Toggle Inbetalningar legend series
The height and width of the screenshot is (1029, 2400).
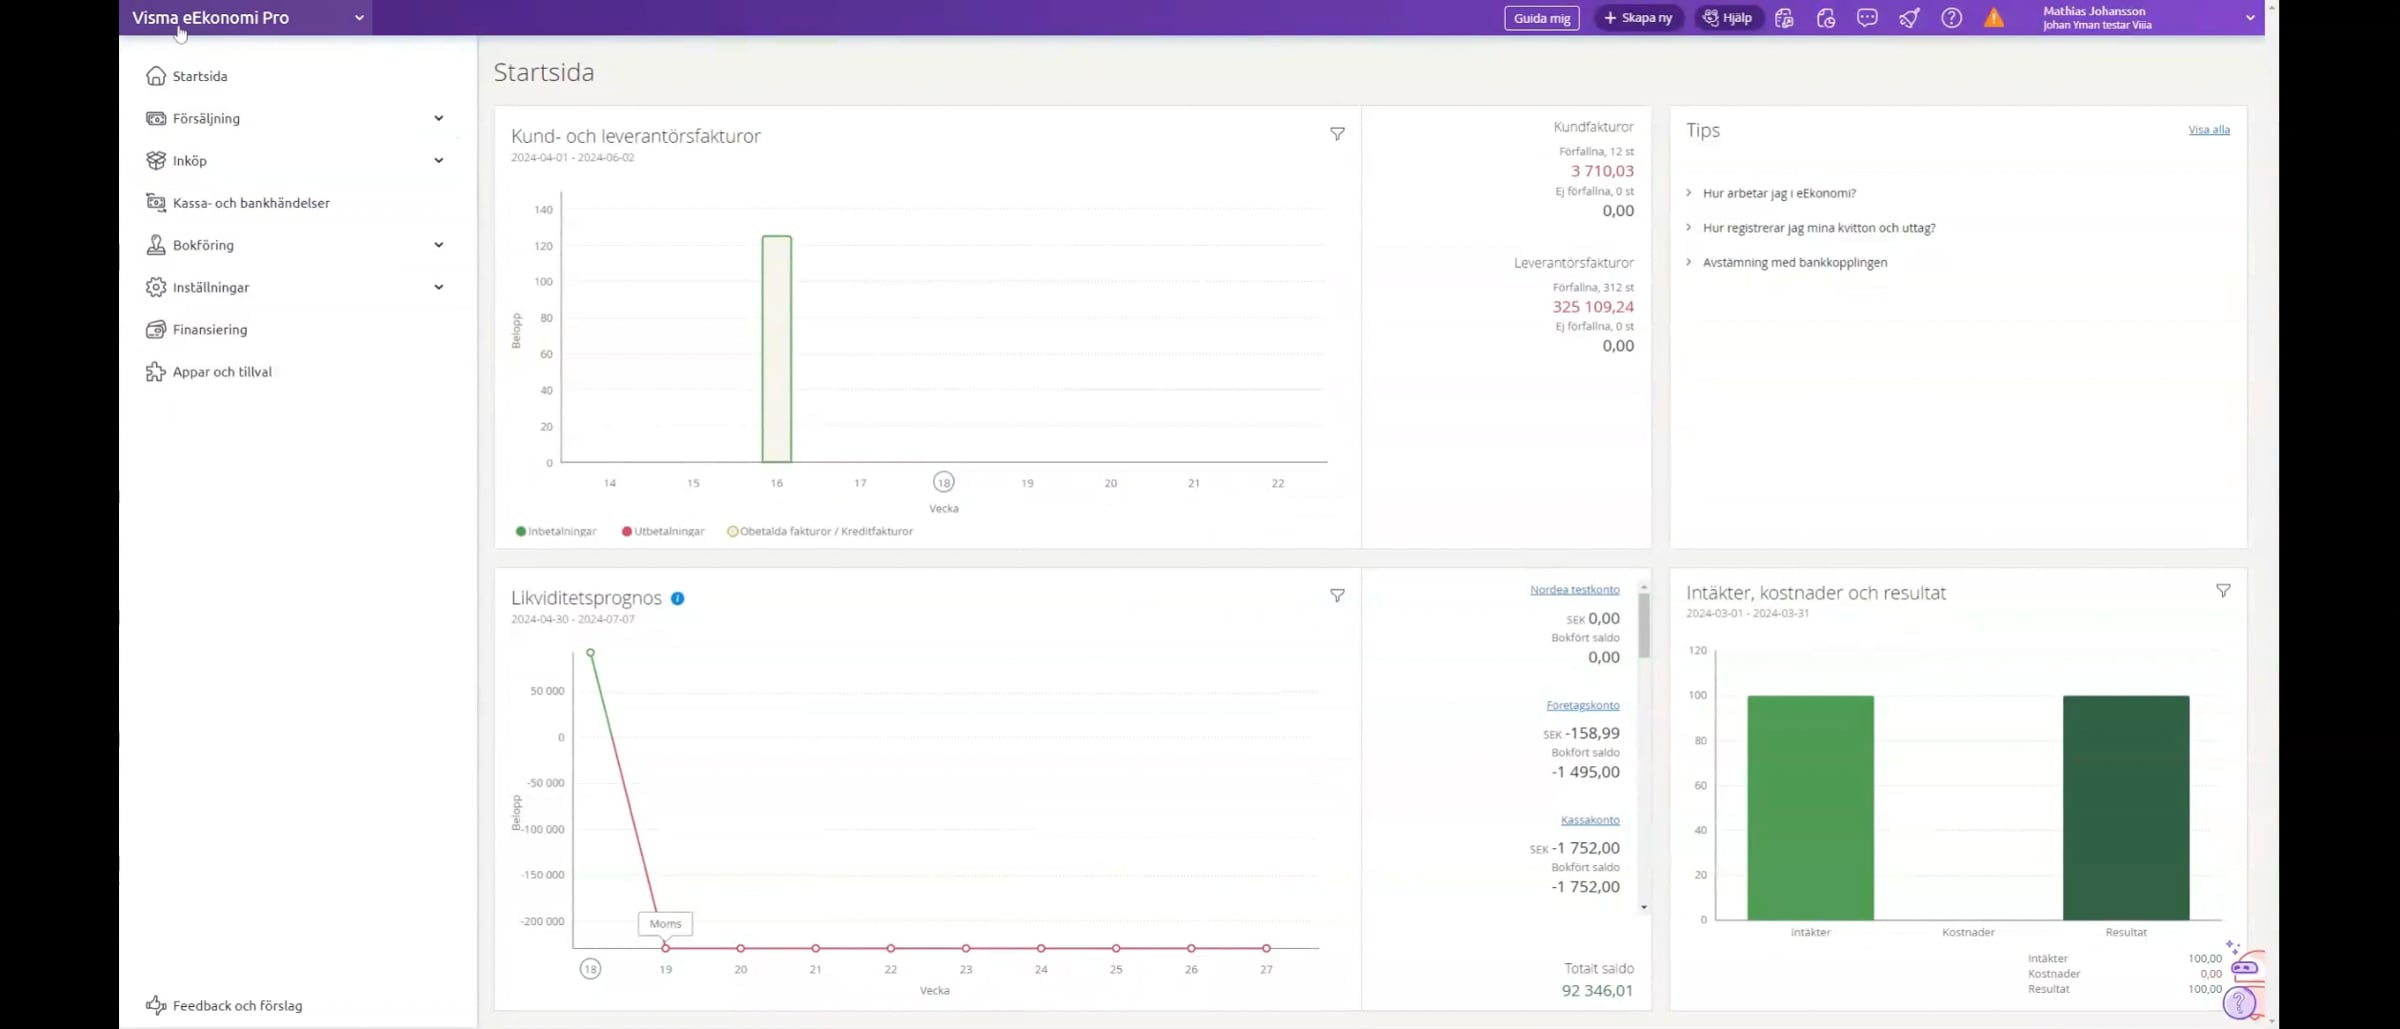[556, 531]
